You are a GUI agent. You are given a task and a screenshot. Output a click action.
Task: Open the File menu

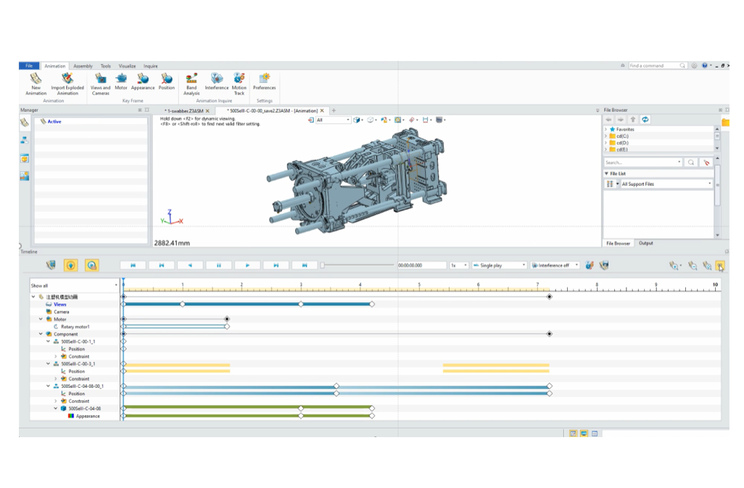click(x=29, y=66)
